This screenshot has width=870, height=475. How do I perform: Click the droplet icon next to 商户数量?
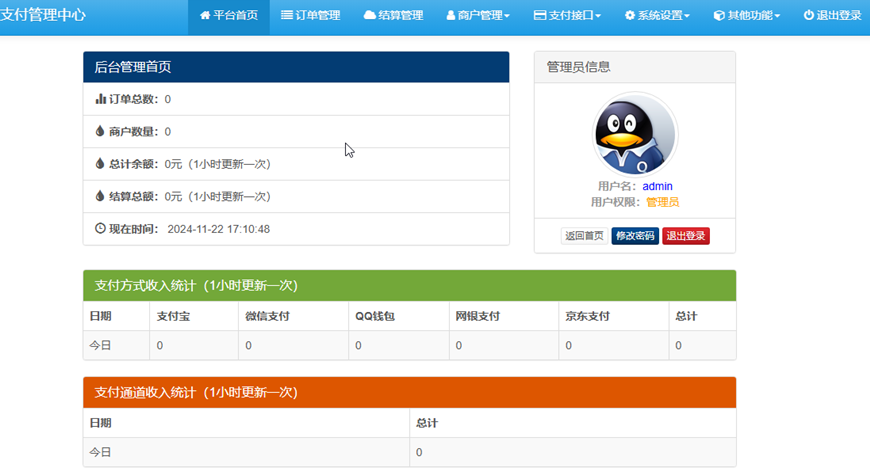pyautogui.click(x=100, y=131)
